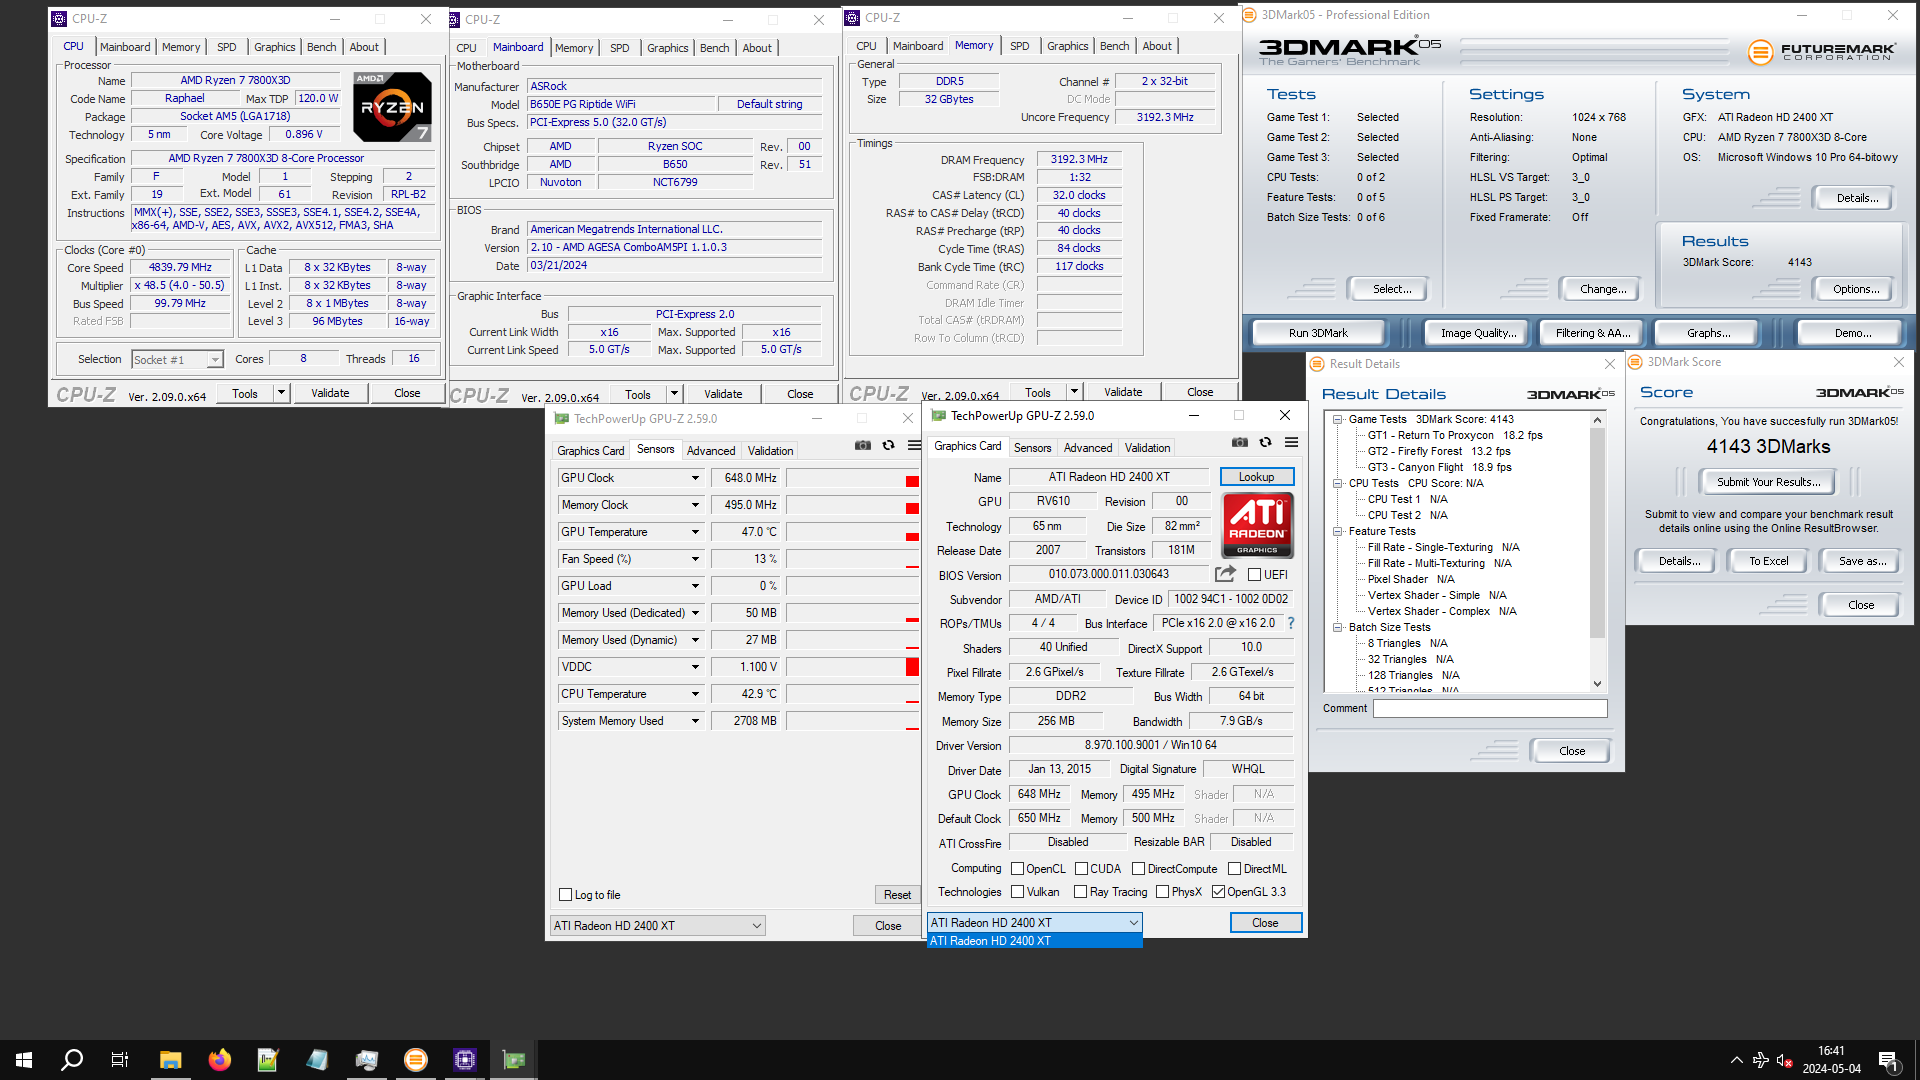
Task: Open File Explorer from taskbar
Action: coord(171,1060)
